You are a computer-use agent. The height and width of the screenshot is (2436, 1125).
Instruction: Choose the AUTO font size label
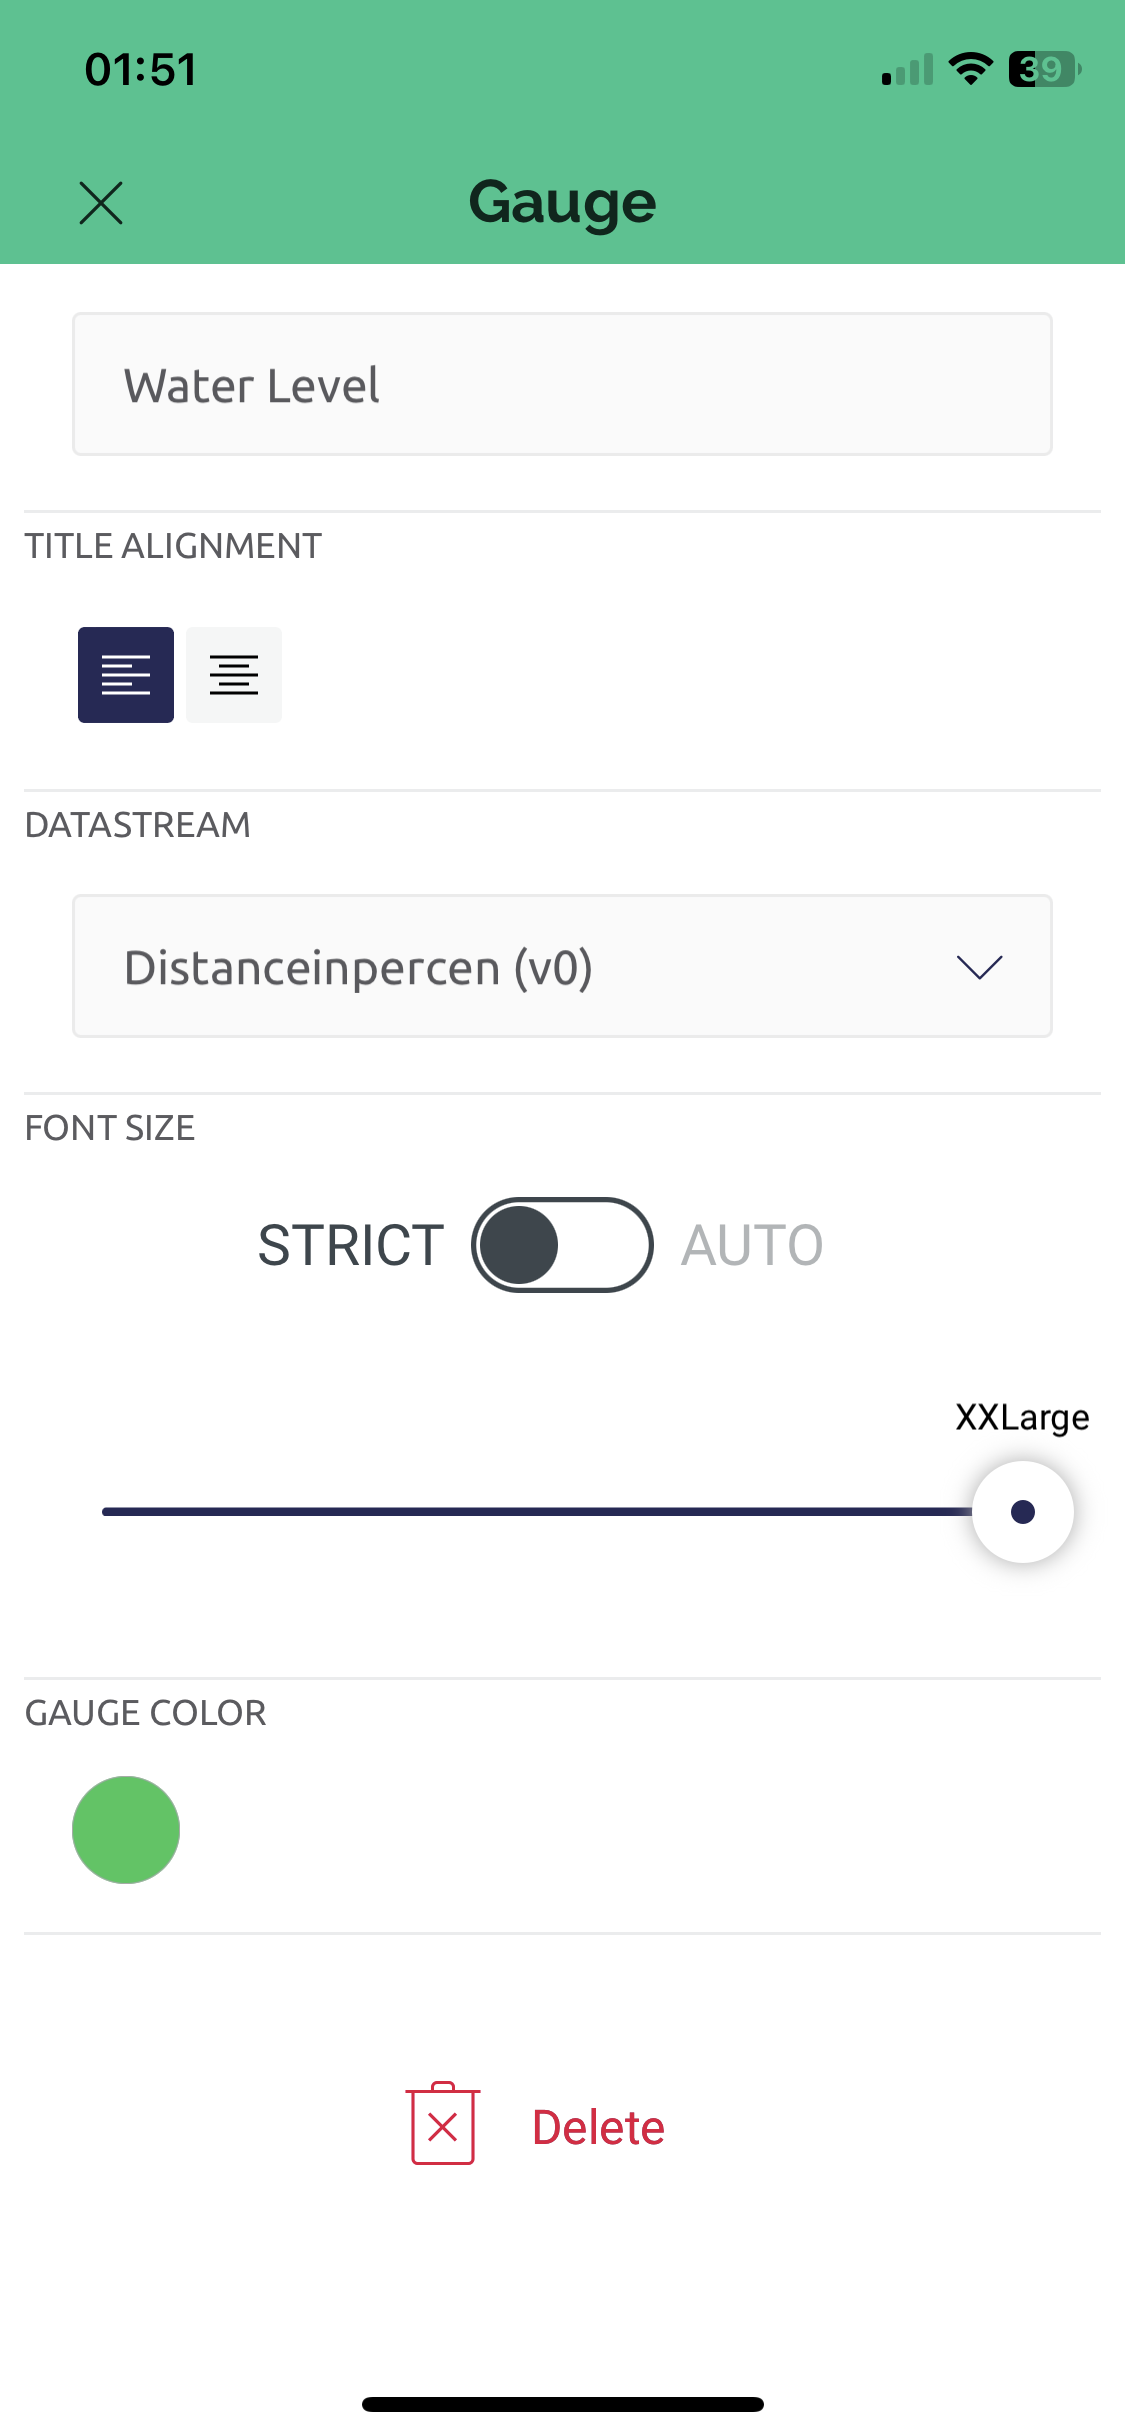[x=752, y=1246]
